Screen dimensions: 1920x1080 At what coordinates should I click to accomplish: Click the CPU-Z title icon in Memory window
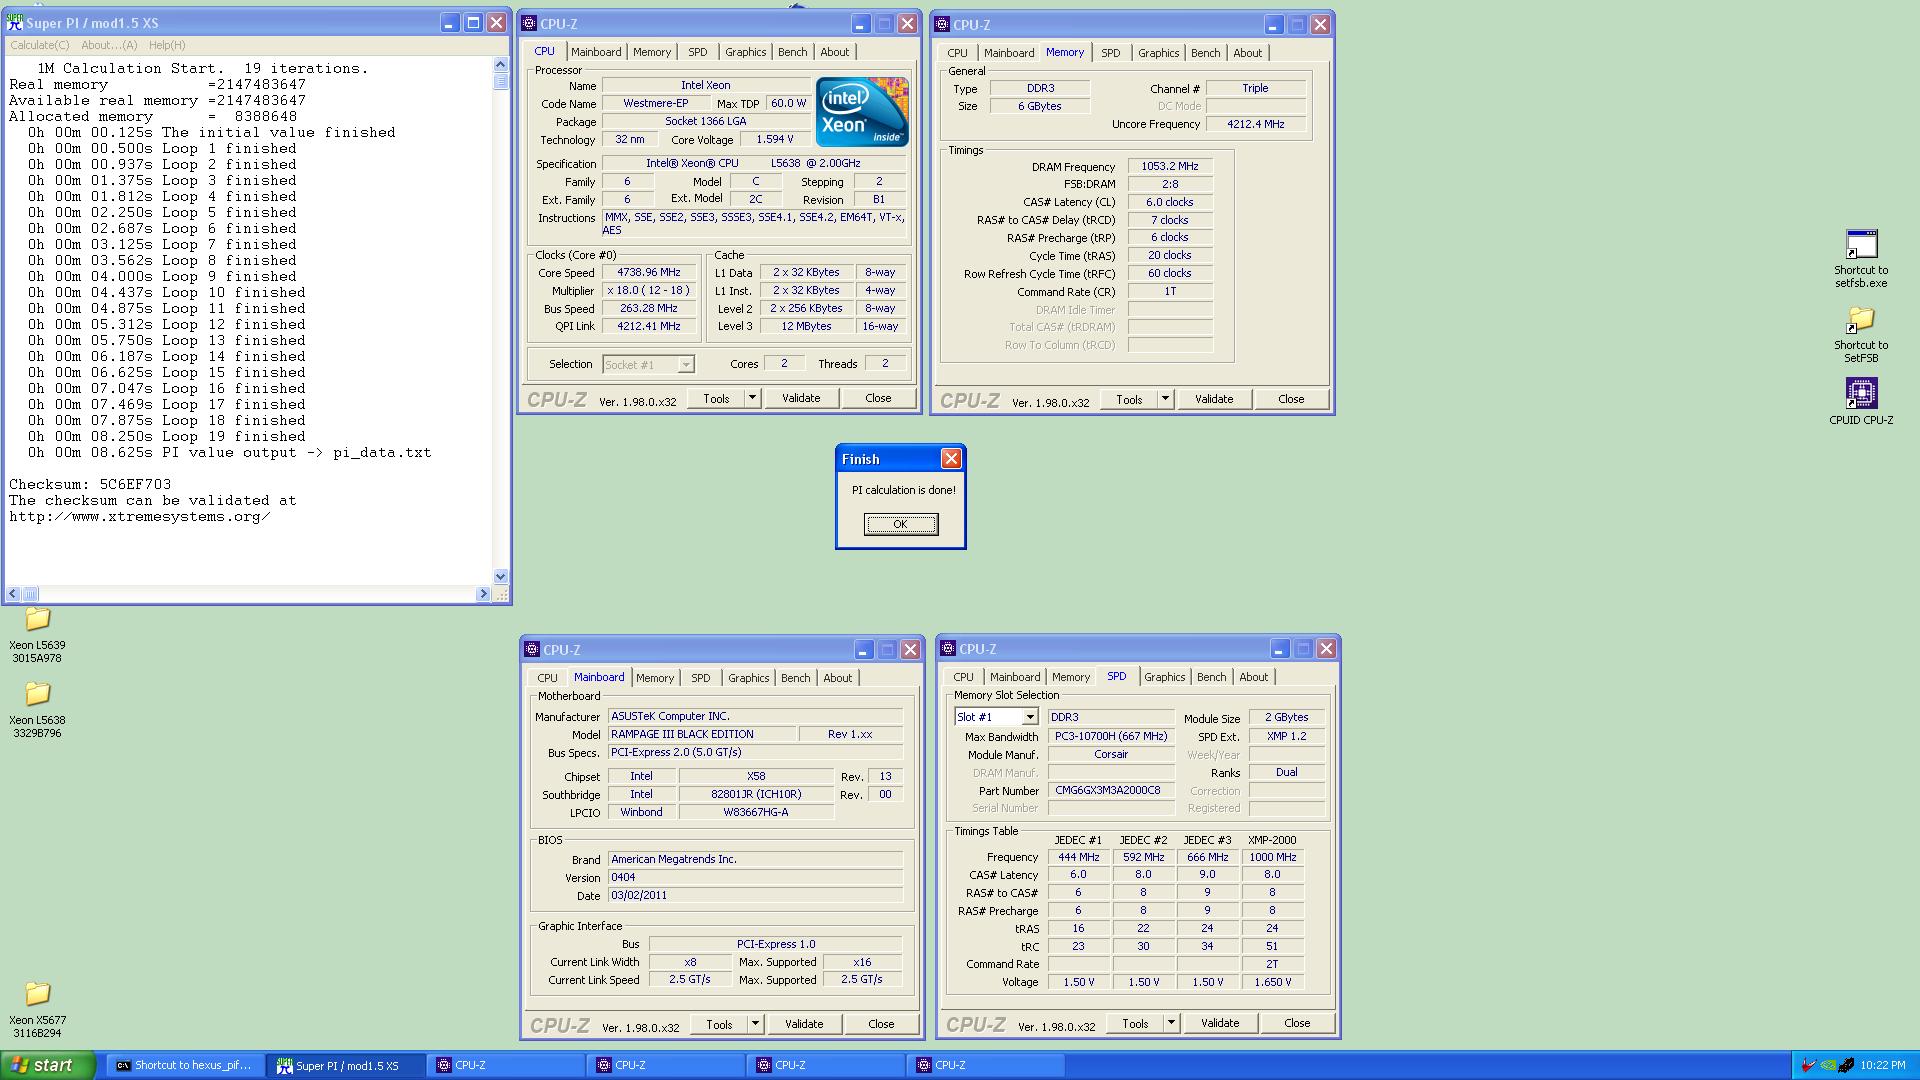point(942,24)
